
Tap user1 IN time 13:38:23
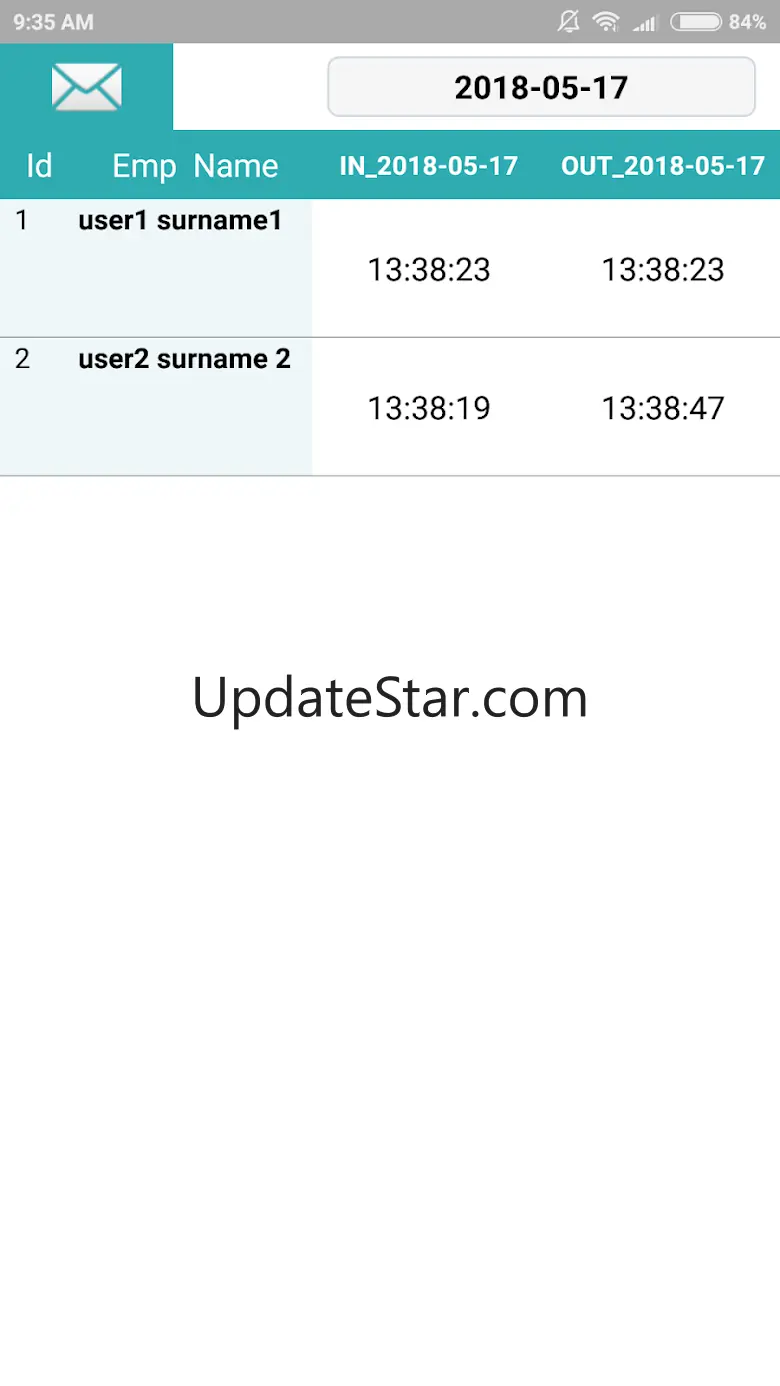pyautogui.click(x=429, y=270)
